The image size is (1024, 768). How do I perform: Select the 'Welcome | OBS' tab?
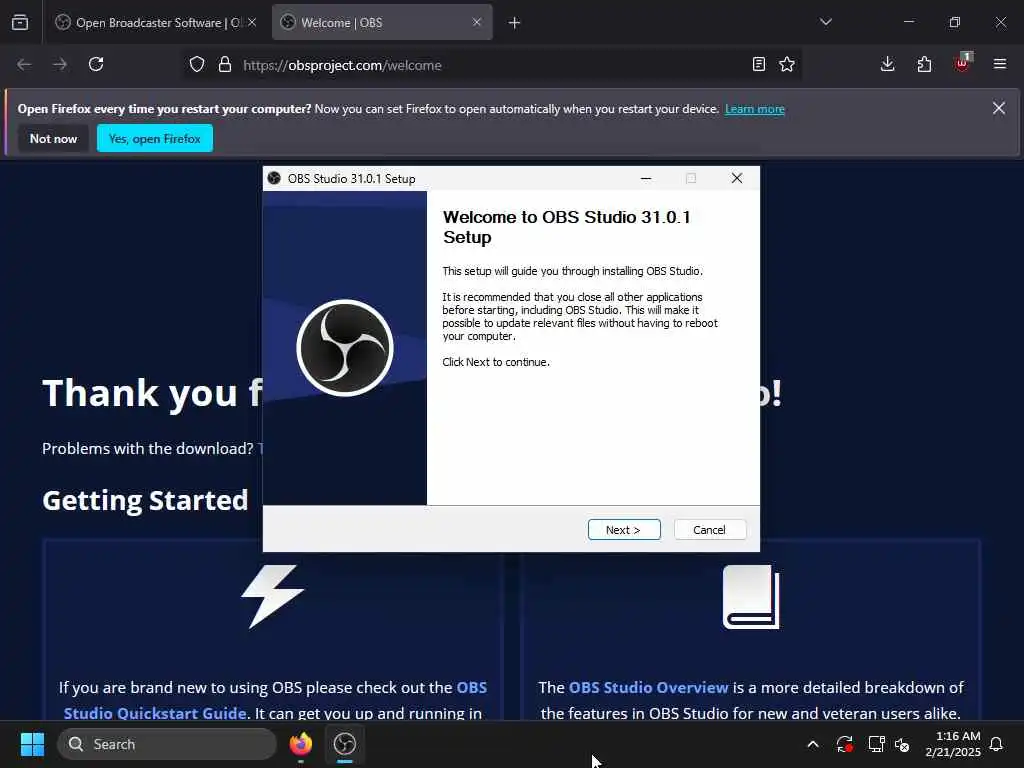click(x=382, y=23)
